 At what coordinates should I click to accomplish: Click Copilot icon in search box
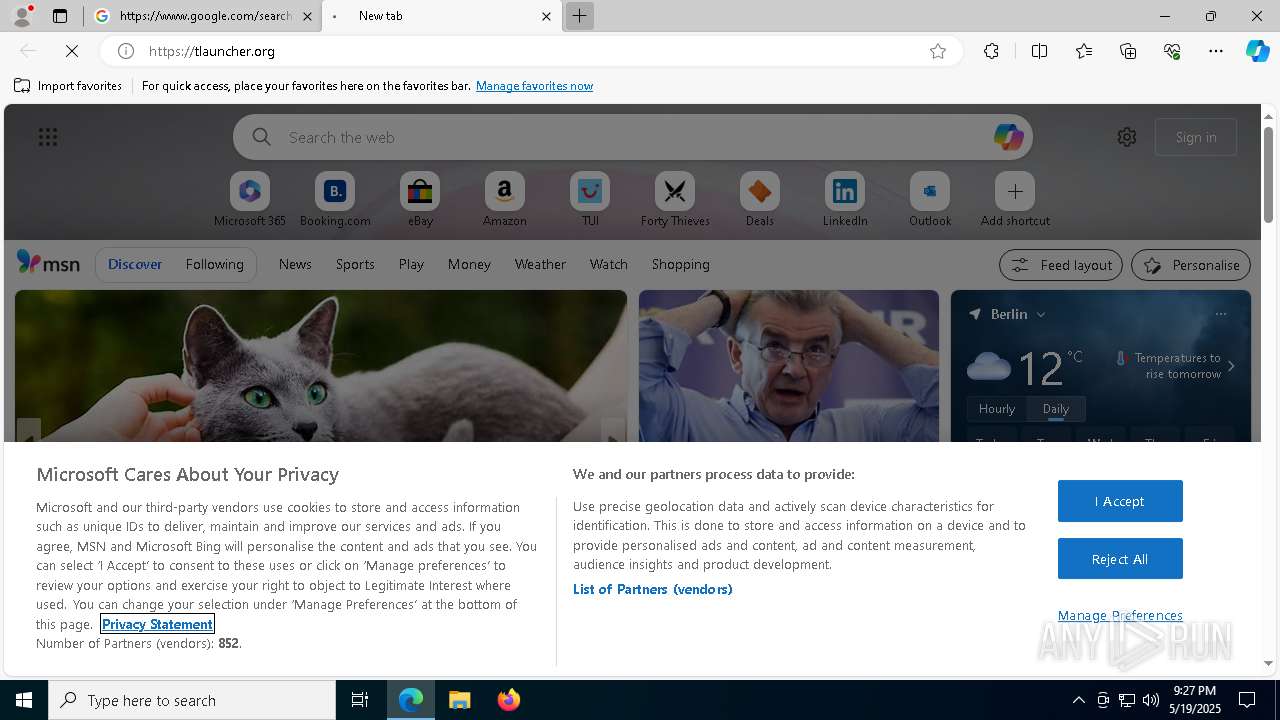click(x=1008, y=137)
